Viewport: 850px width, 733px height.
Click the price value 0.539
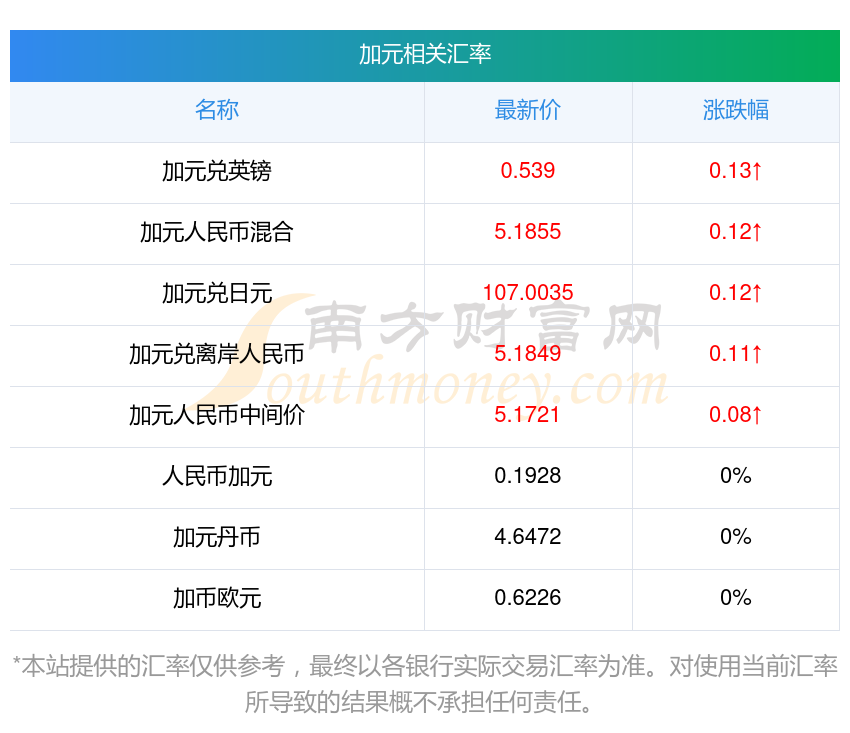pos(527,171)
